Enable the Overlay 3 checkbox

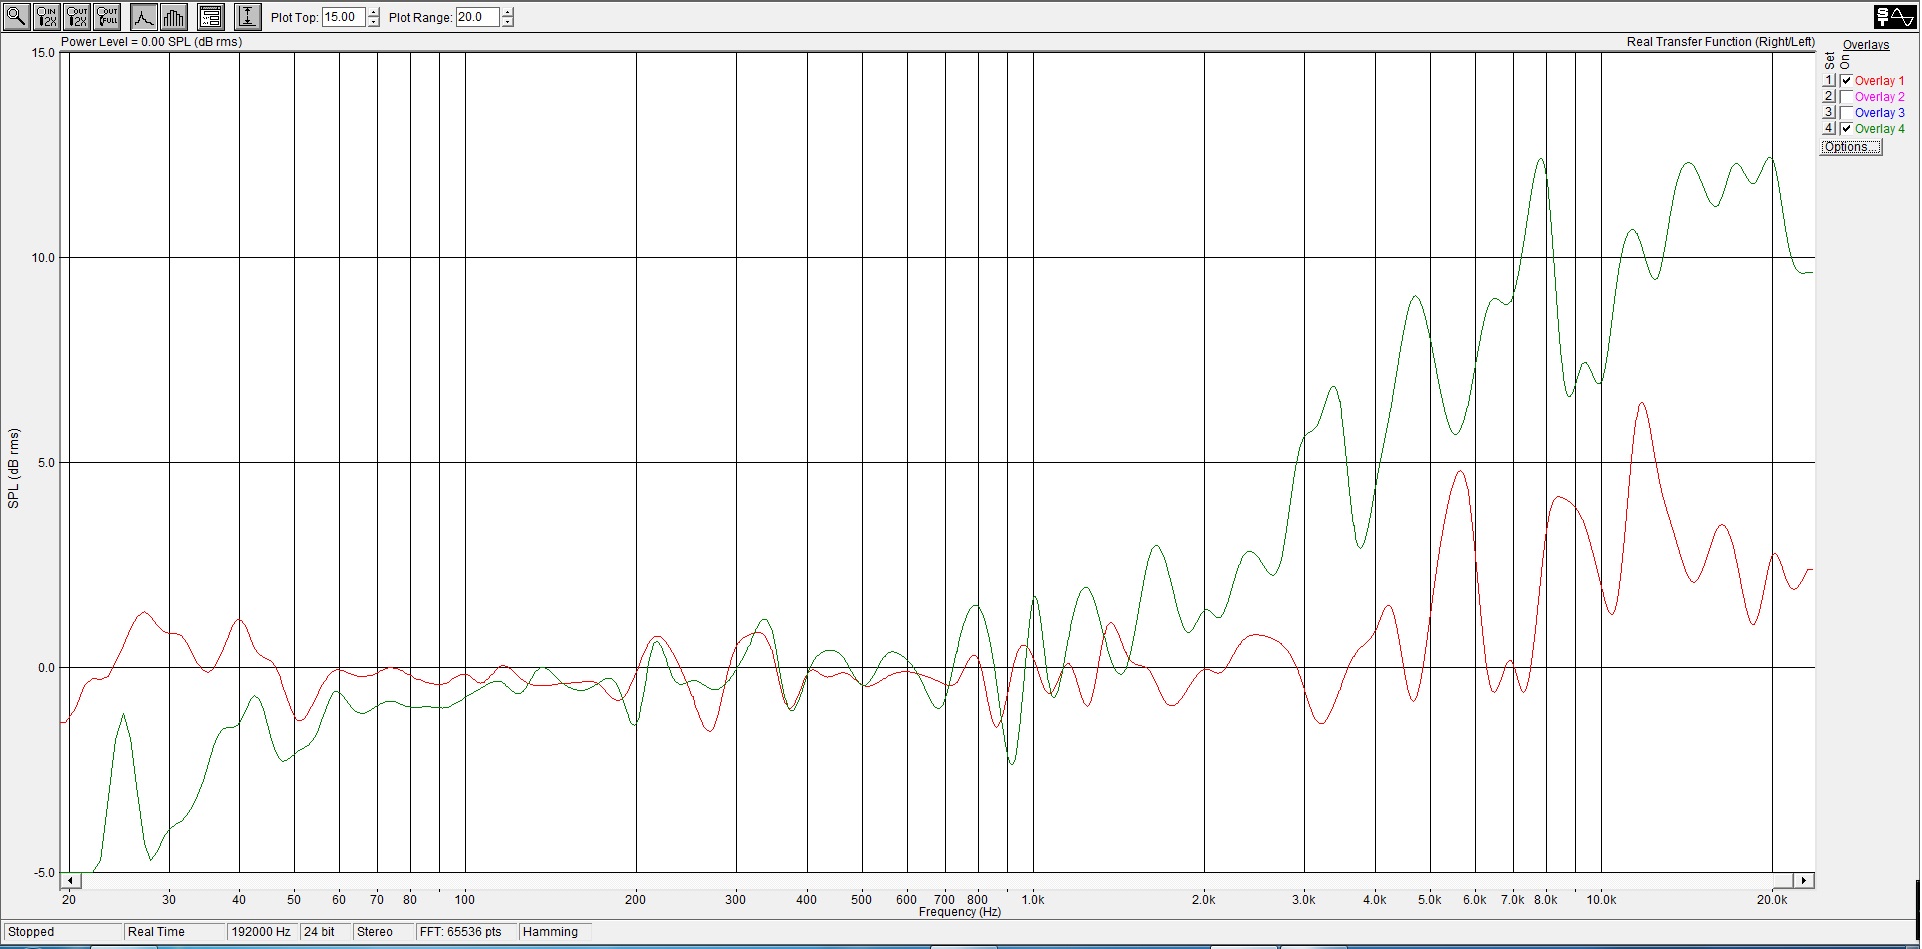1846,113
